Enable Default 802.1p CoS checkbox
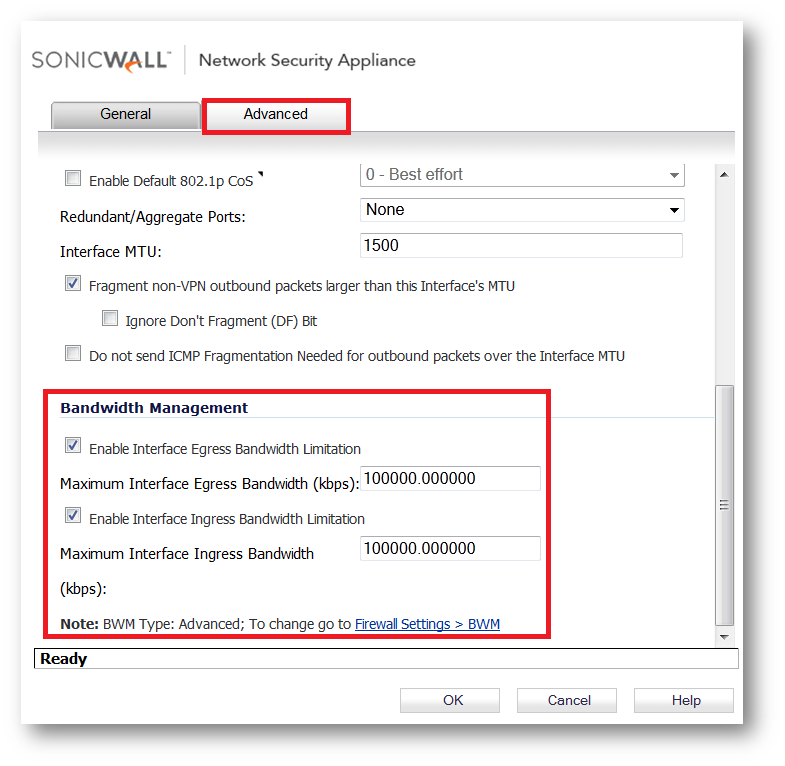The height and width of the screenshot is (766, 785). click(73, 179)
